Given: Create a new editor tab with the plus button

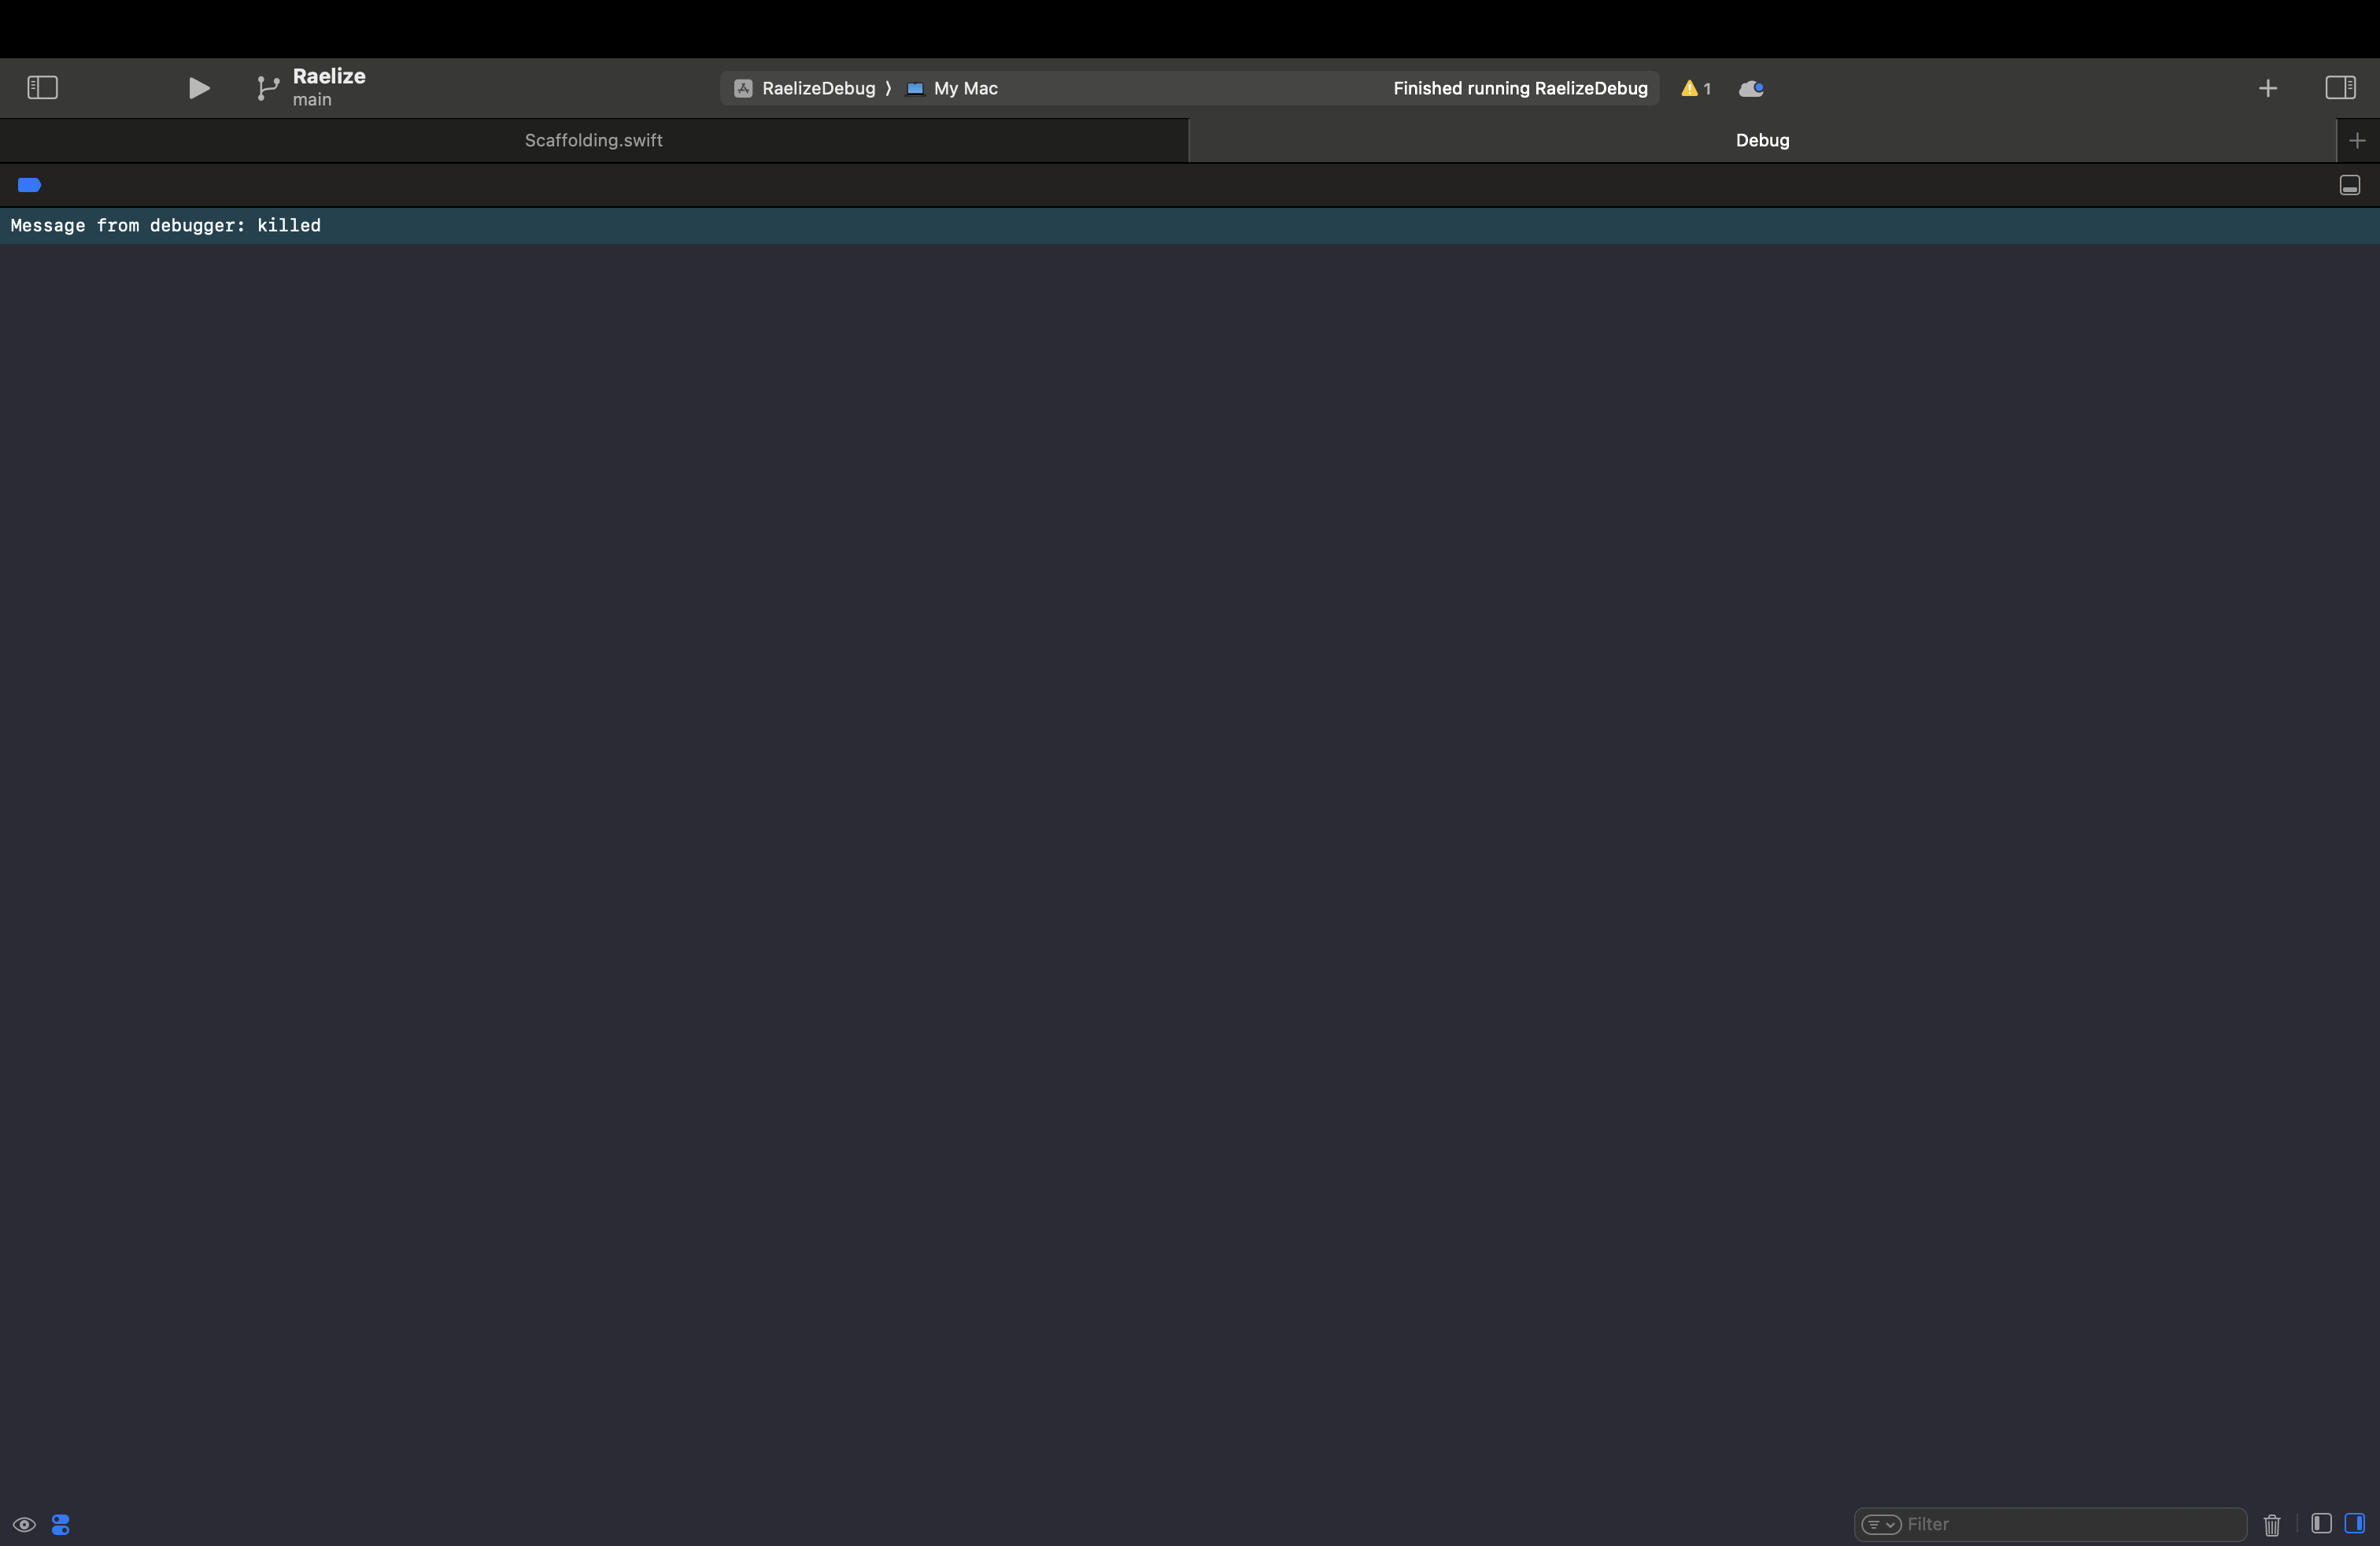Looking at the screenshot, I should tap(2267, 88).
